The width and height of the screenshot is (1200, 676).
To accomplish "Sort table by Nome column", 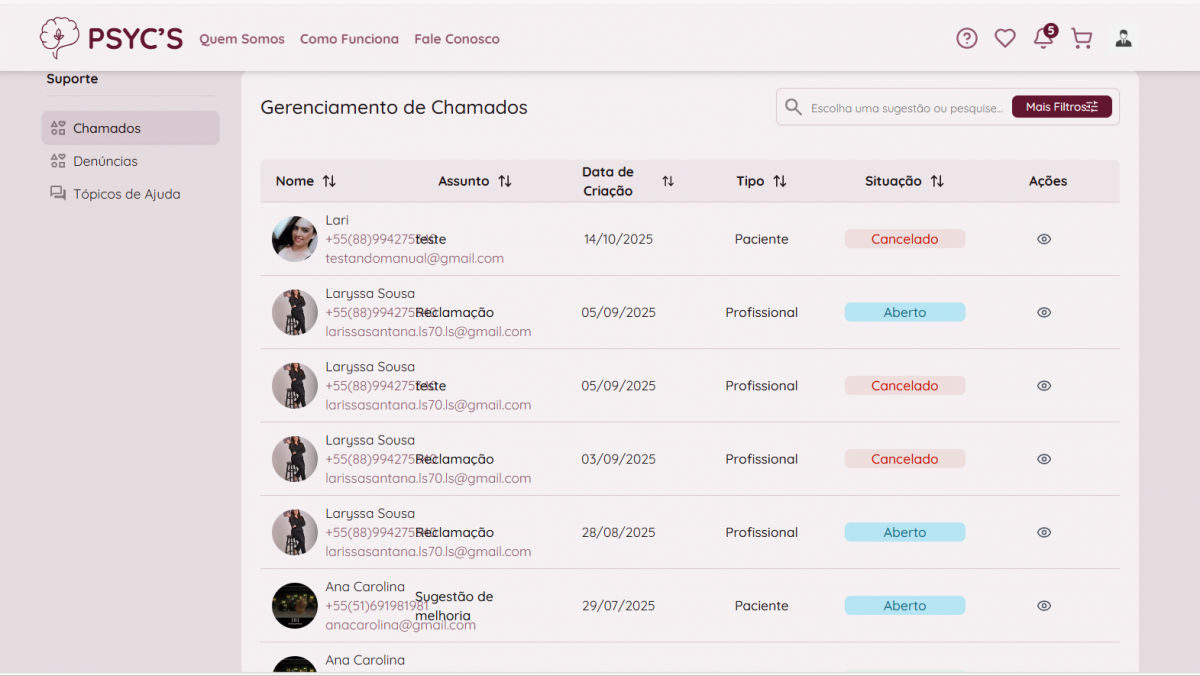I will (329, 181).
